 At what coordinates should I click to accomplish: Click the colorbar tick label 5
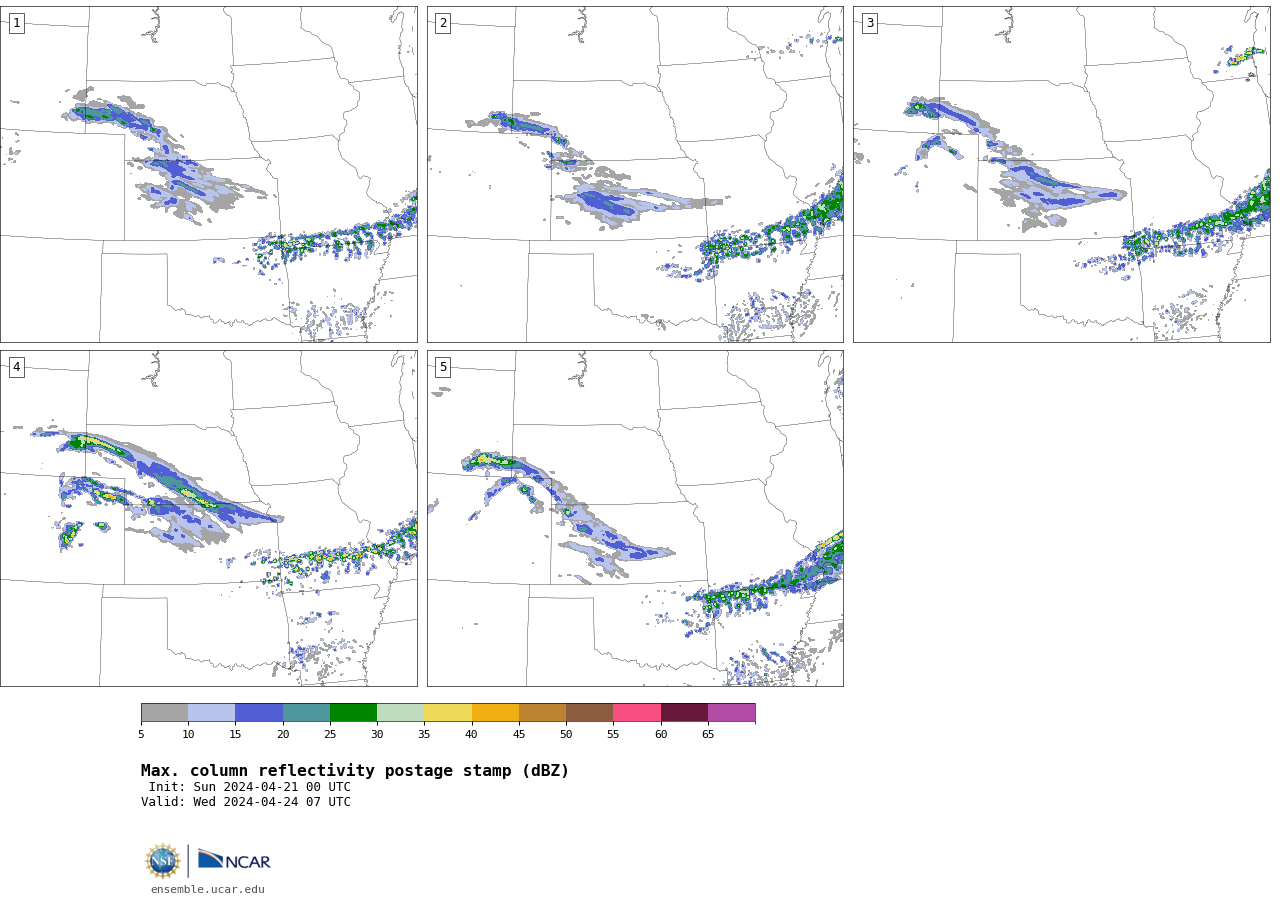(x=141, y=735)
